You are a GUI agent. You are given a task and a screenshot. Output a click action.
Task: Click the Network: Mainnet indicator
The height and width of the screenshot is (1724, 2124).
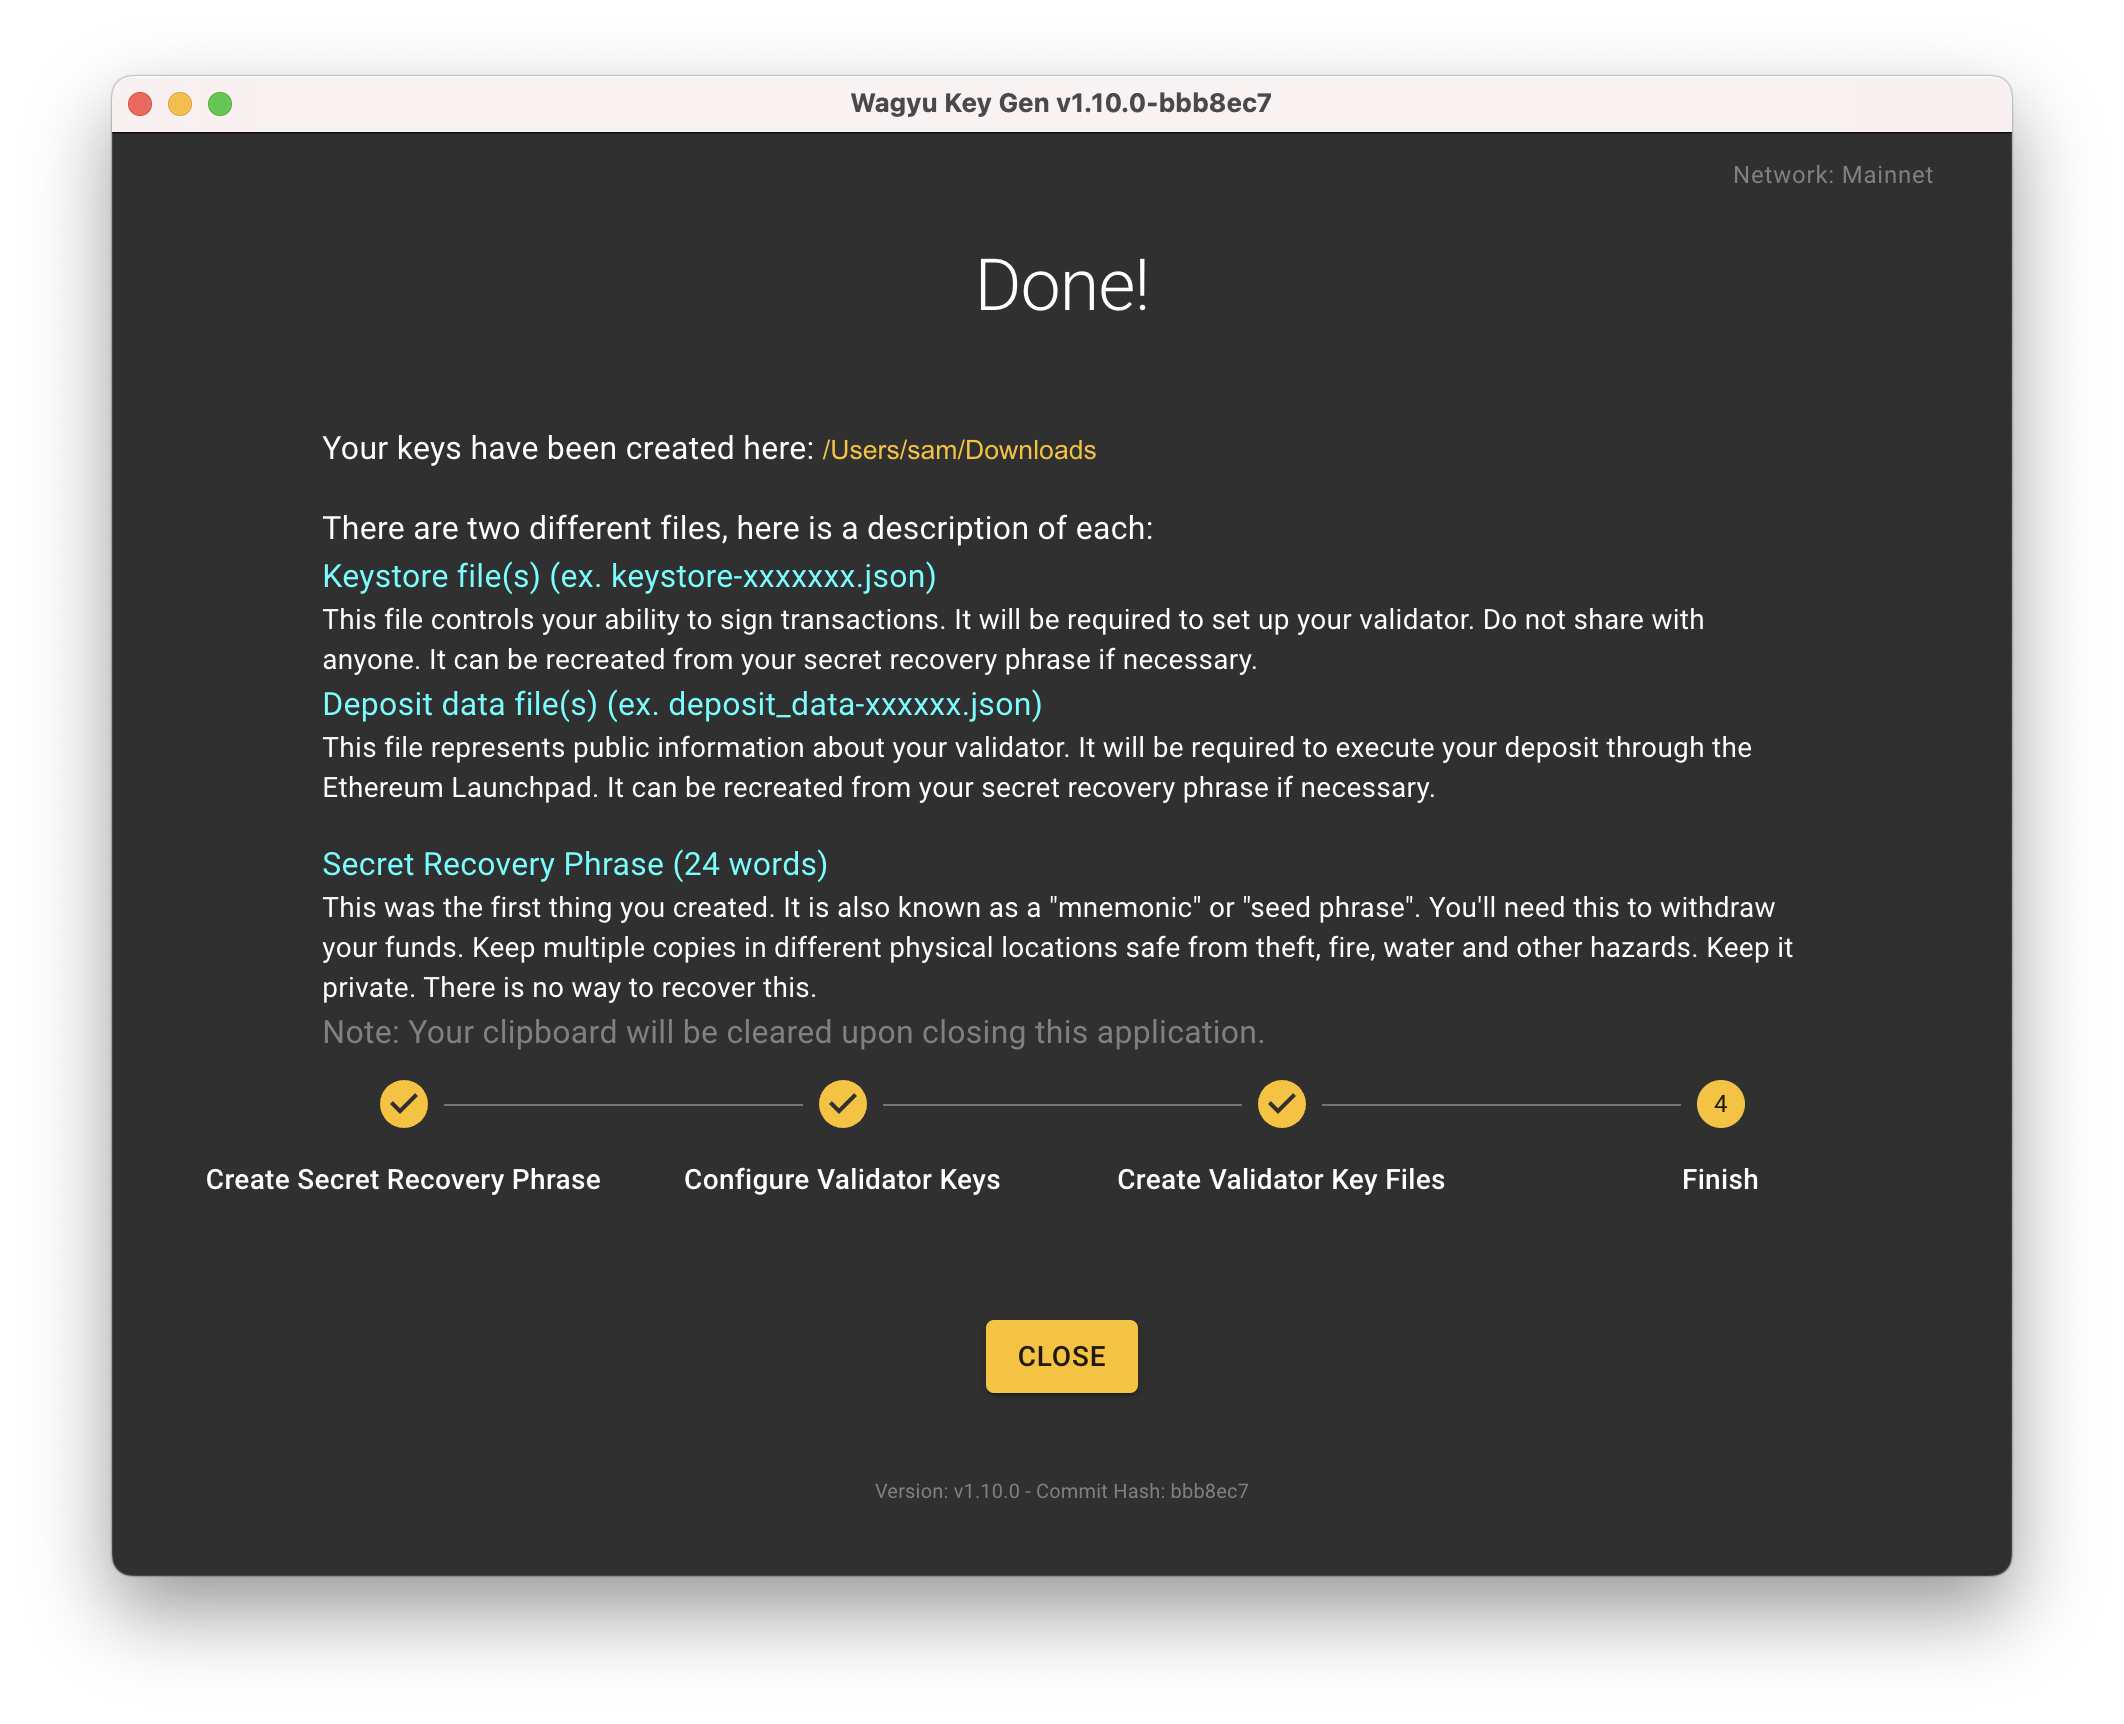coord(1832,175)
